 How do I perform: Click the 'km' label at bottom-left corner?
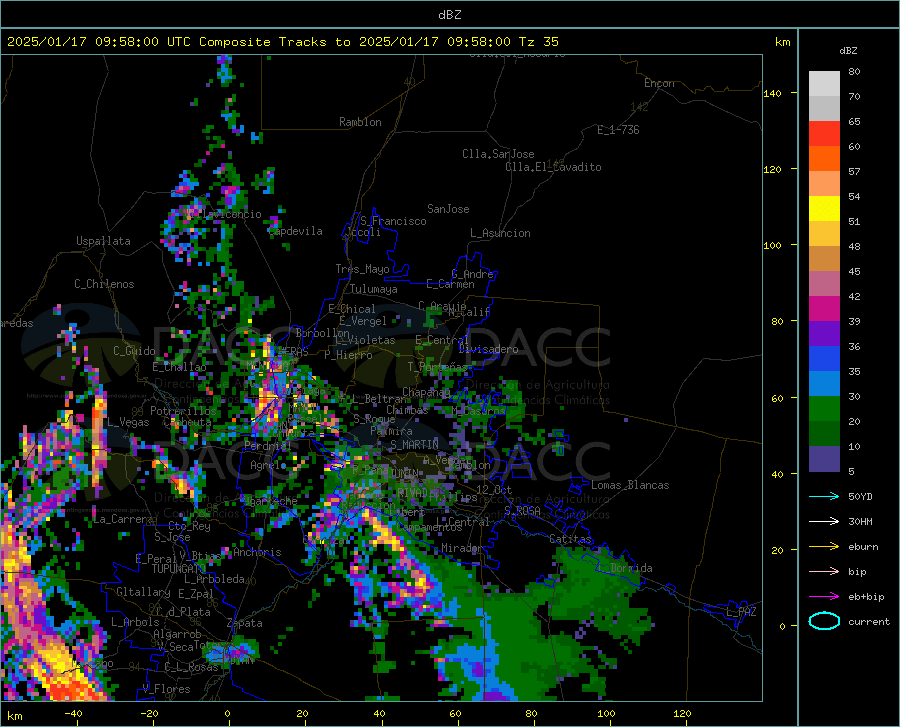pos(14,716)
